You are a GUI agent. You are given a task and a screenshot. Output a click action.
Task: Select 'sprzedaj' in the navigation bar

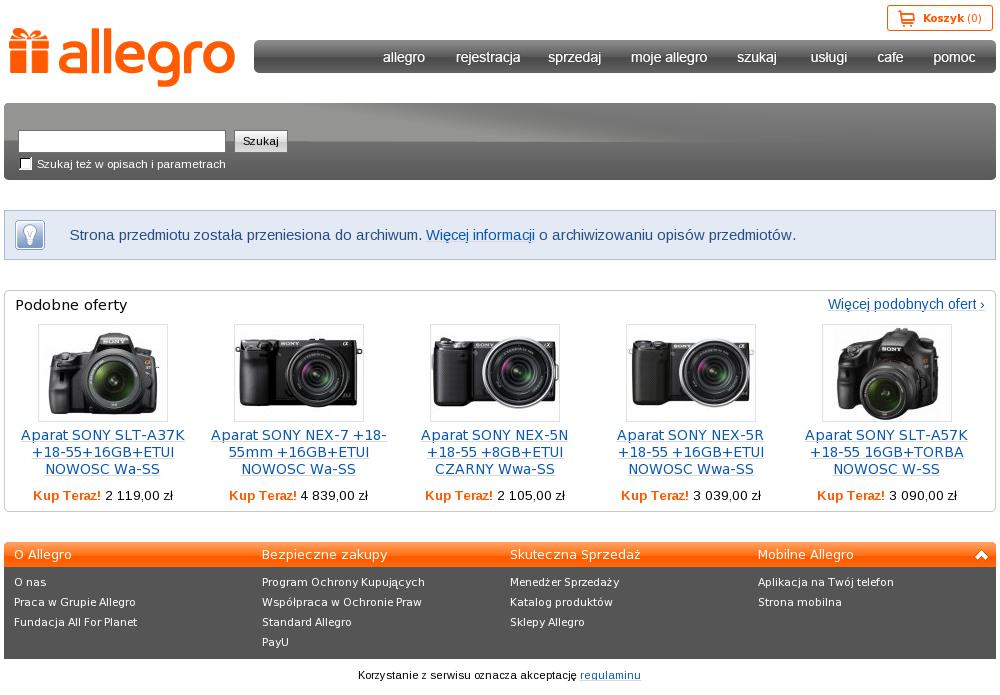[575, 57]
